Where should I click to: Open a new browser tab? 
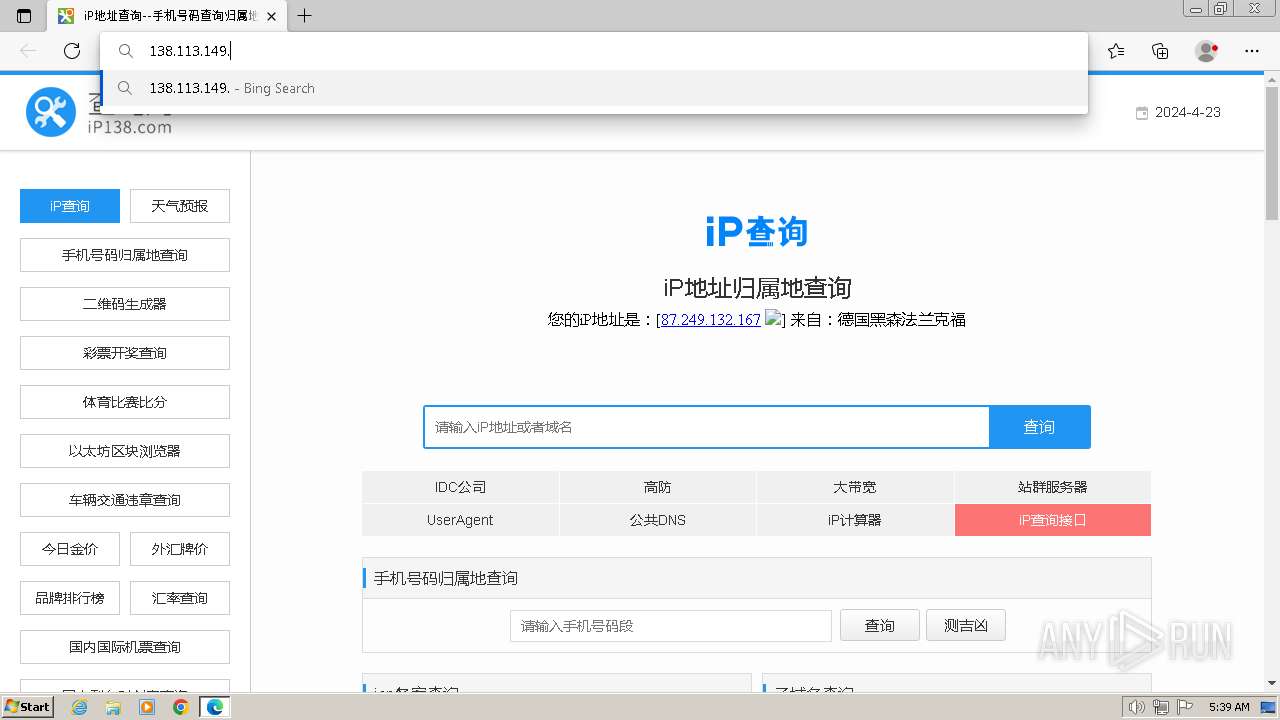click(x=305, y=16)
